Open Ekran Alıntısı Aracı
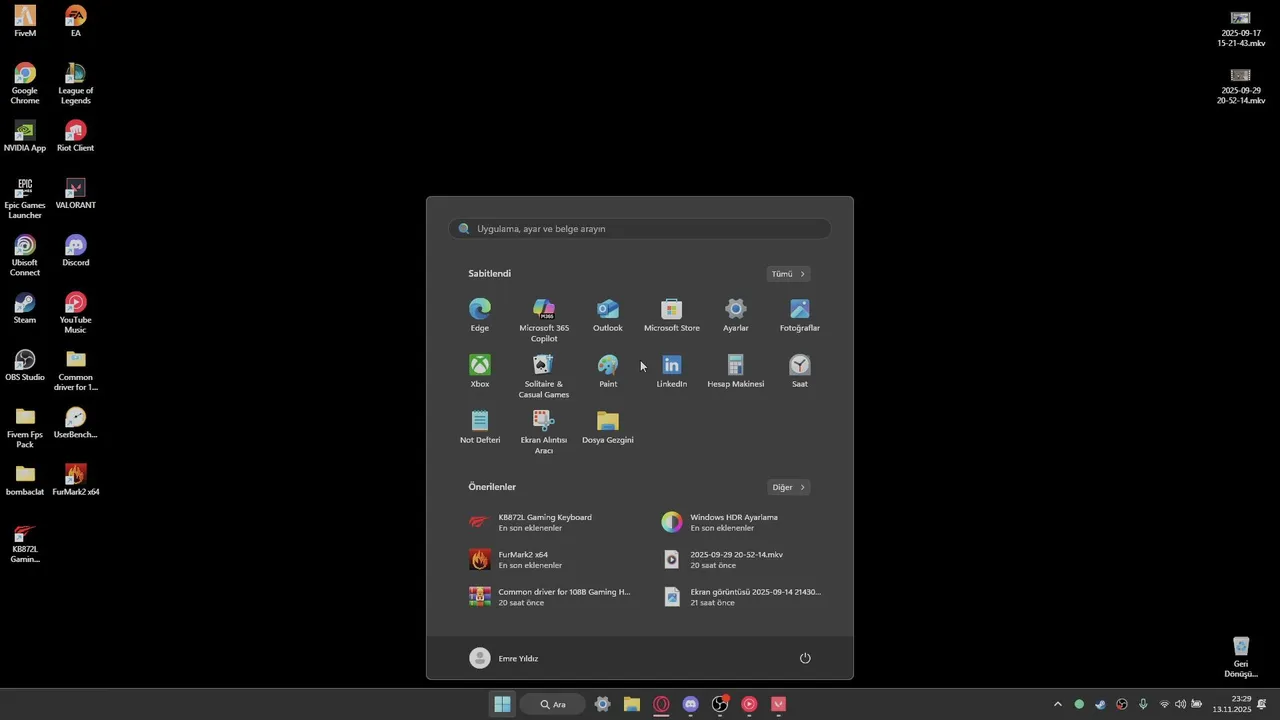The width and height of the screenshot is (1280, 720). pos(544,432)
